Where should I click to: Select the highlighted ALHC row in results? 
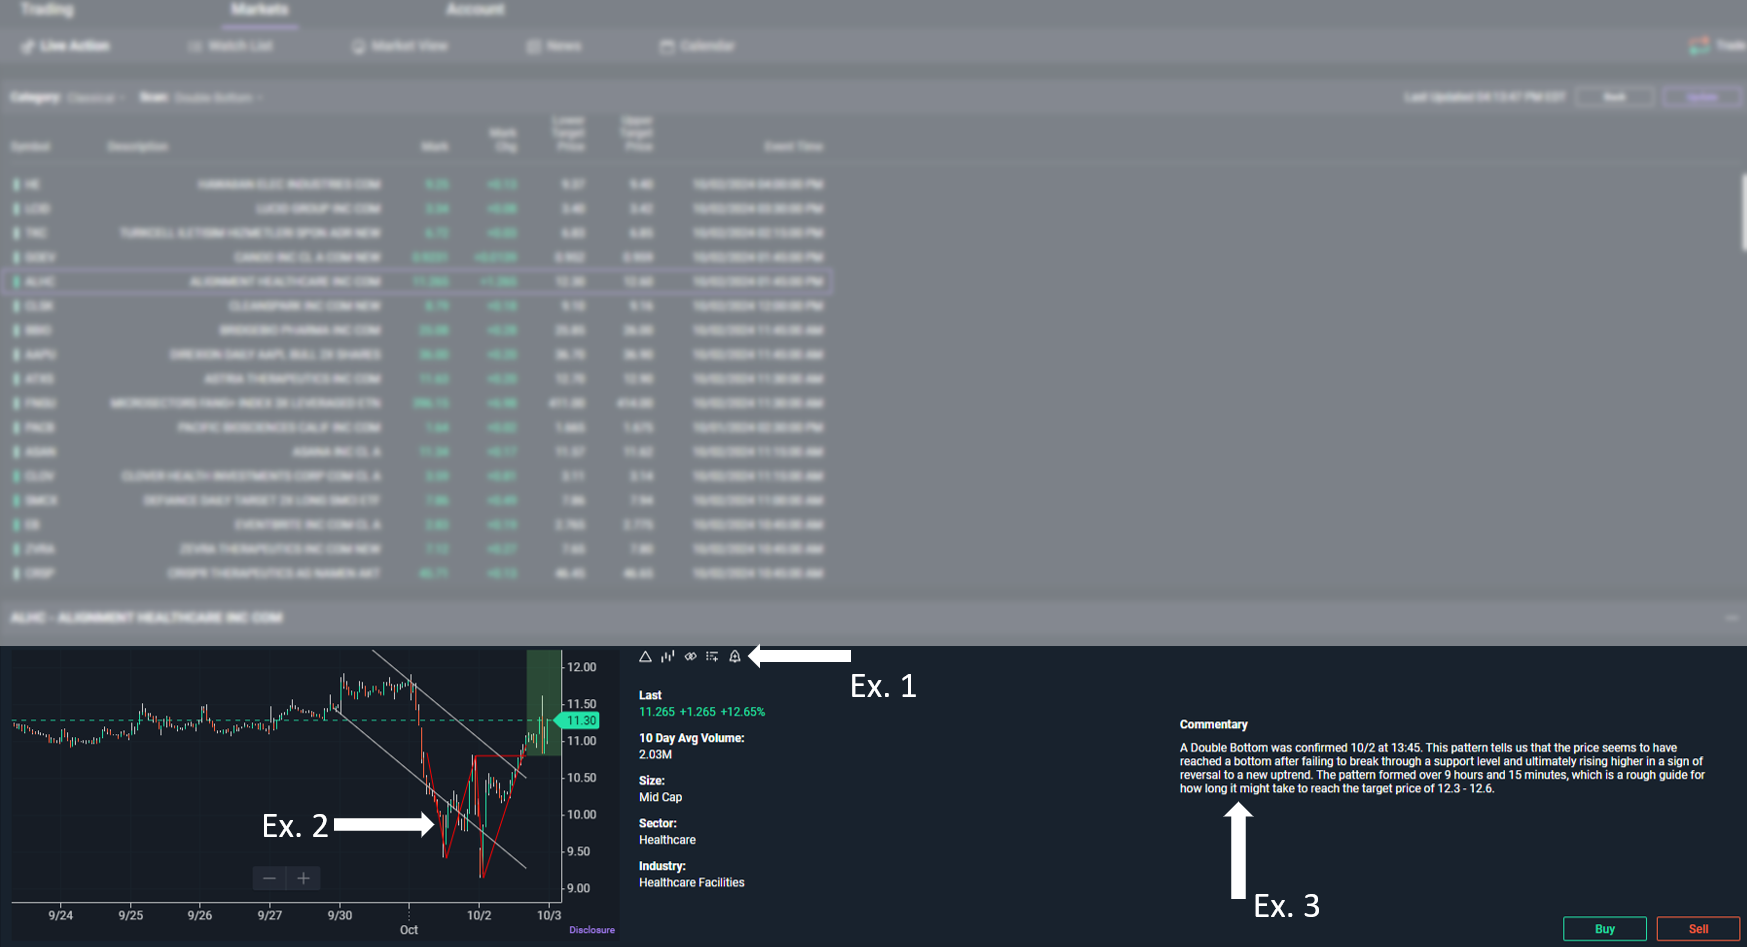coord(416,282)
